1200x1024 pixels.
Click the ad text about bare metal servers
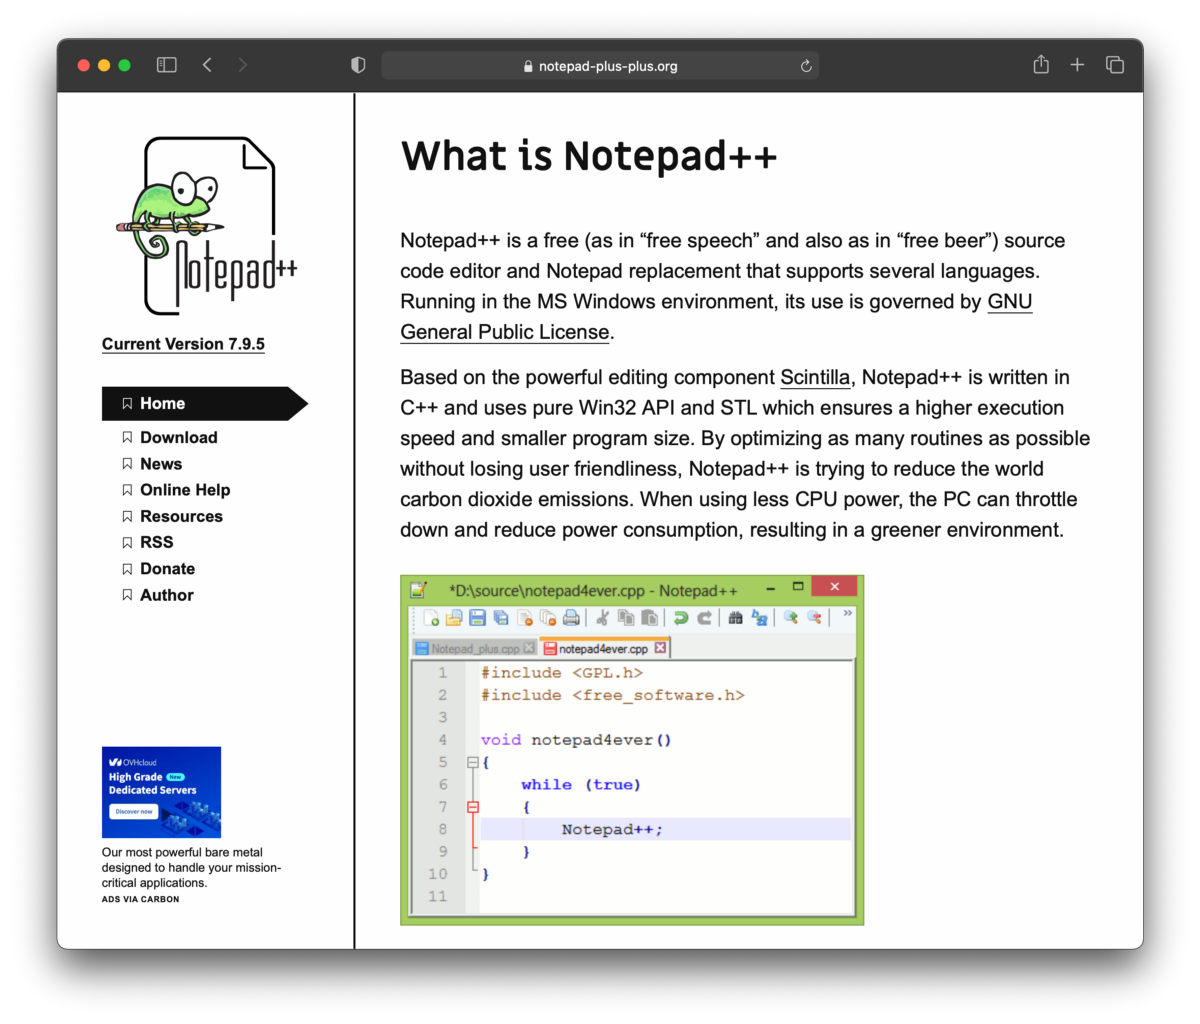click(191, 867)
